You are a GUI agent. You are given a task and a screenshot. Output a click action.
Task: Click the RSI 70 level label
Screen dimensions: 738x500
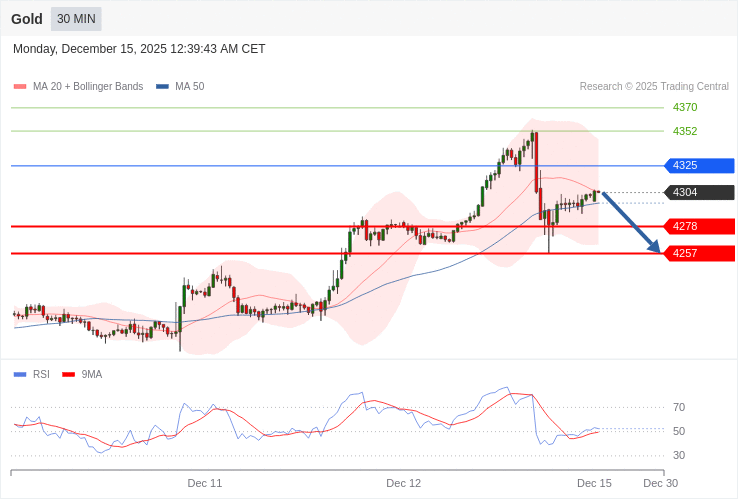pos(679,407)
